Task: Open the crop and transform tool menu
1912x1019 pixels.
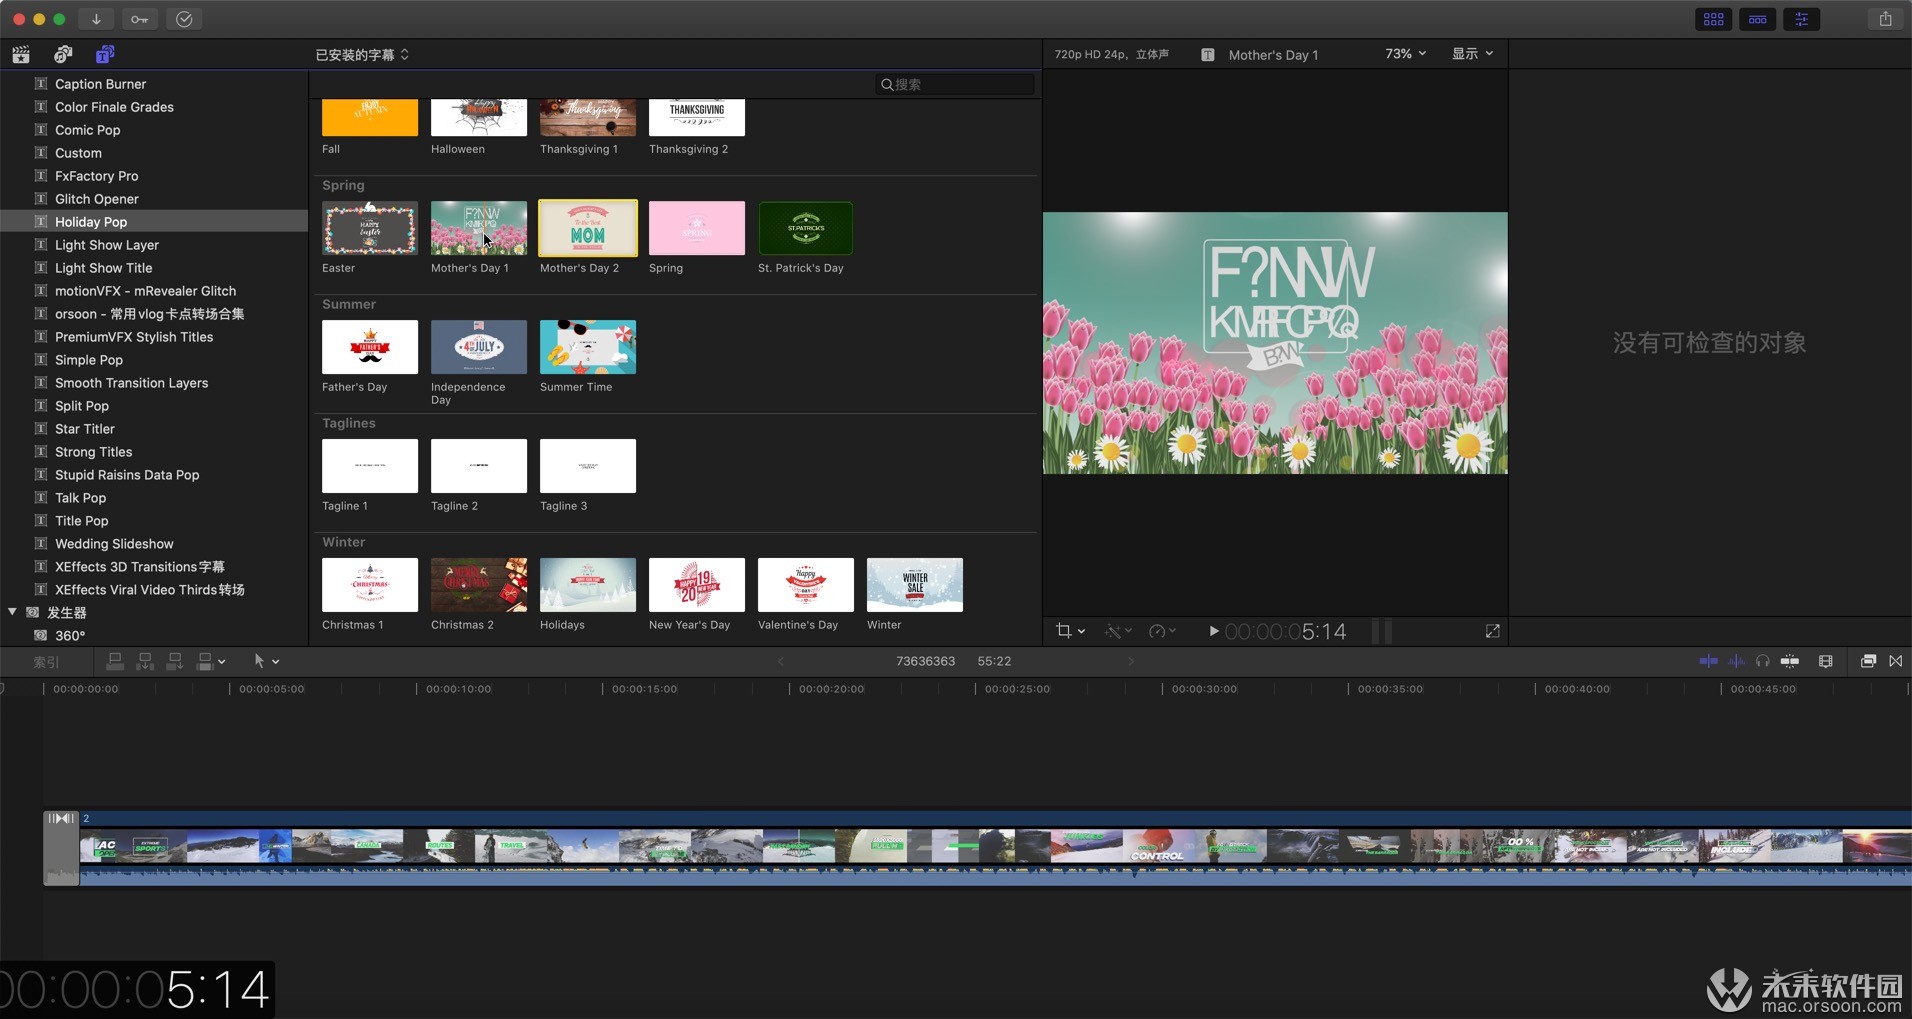Action: (x=1070, y=631)
